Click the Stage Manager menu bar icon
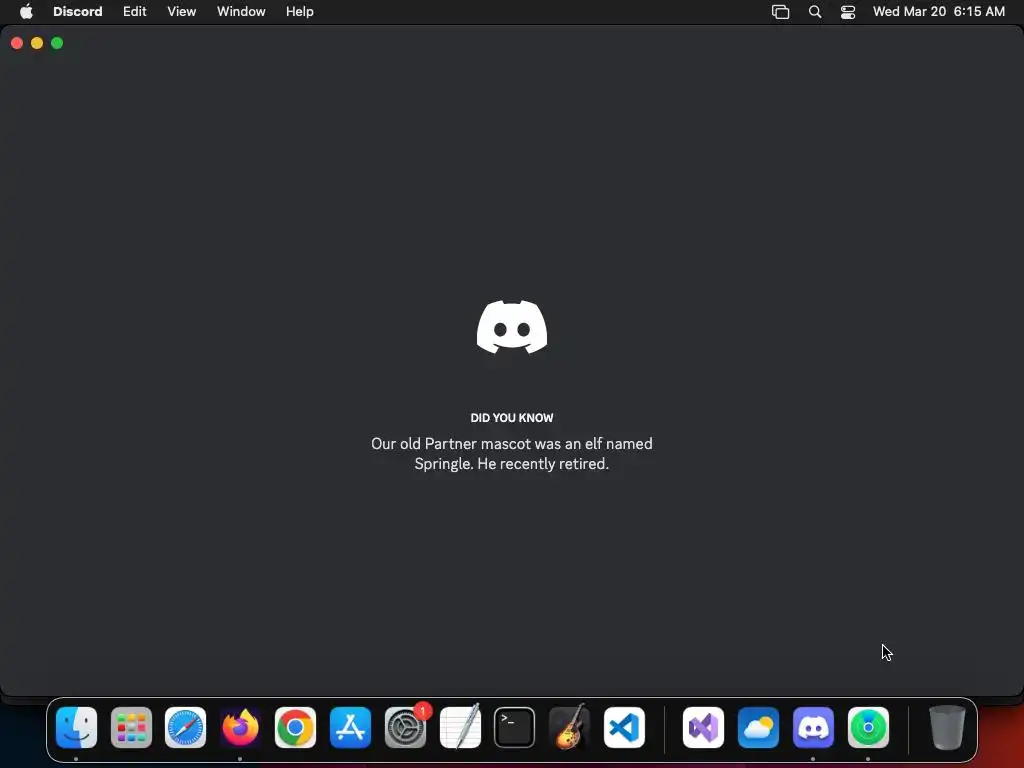This screenshot has width=1024, height=768. 780,12
